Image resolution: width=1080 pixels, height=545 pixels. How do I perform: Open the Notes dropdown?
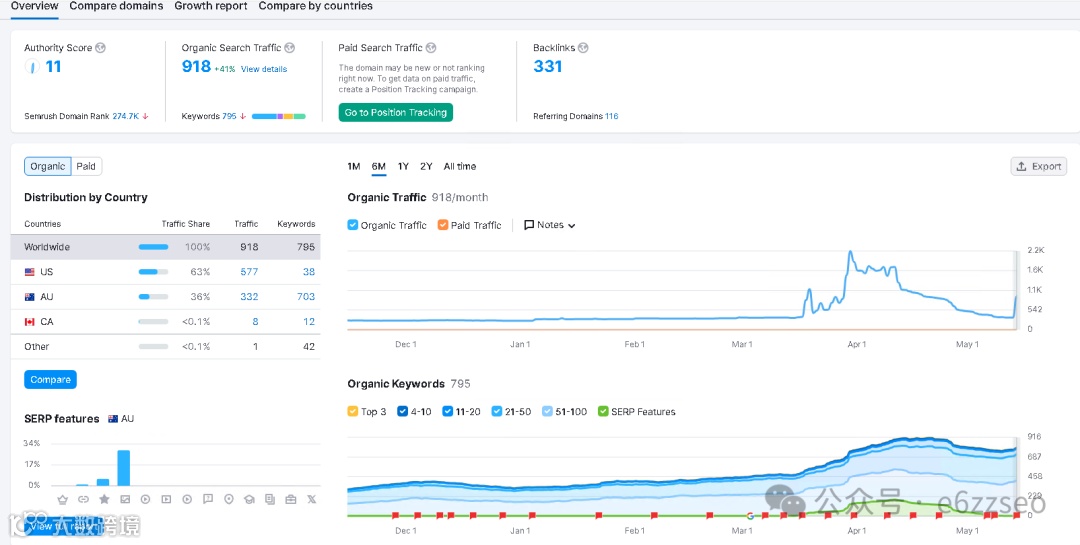pos(550,225)
